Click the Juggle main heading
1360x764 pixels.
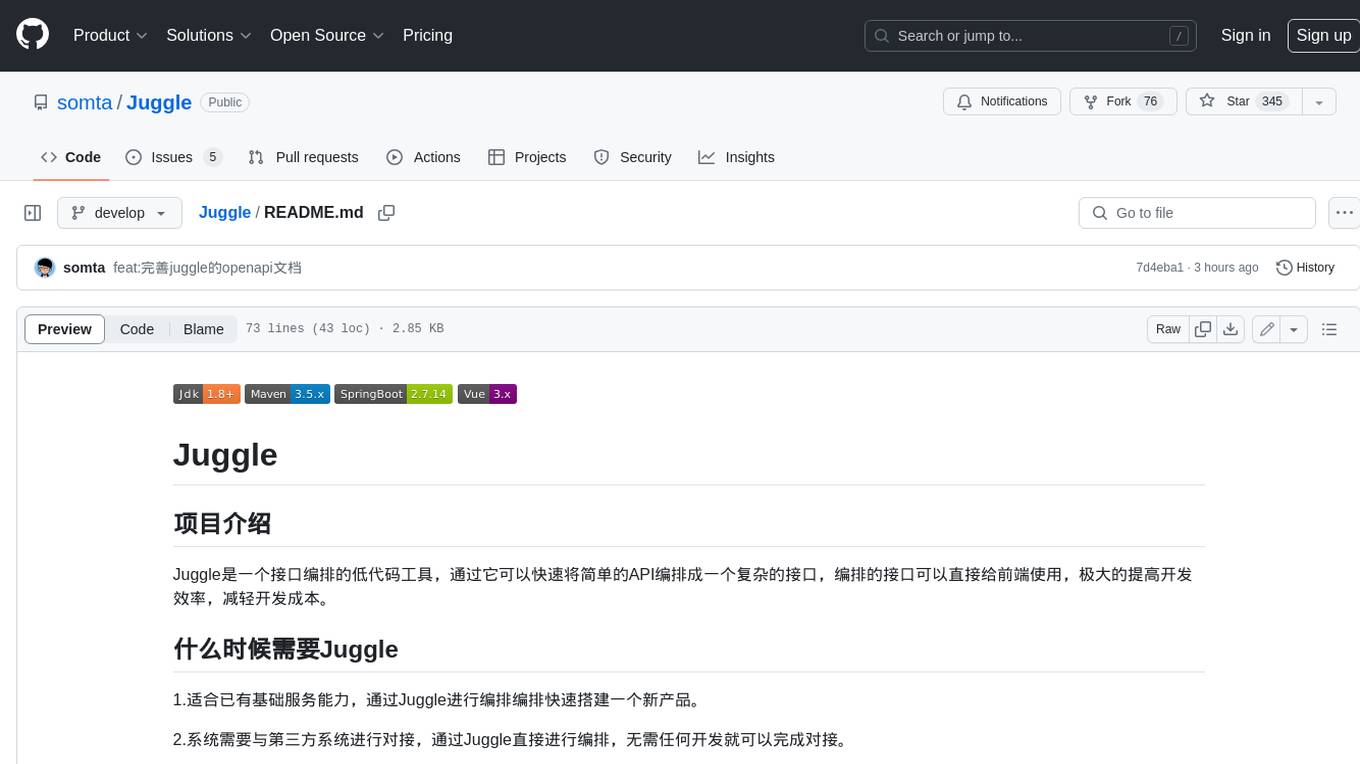pos(225,454)
